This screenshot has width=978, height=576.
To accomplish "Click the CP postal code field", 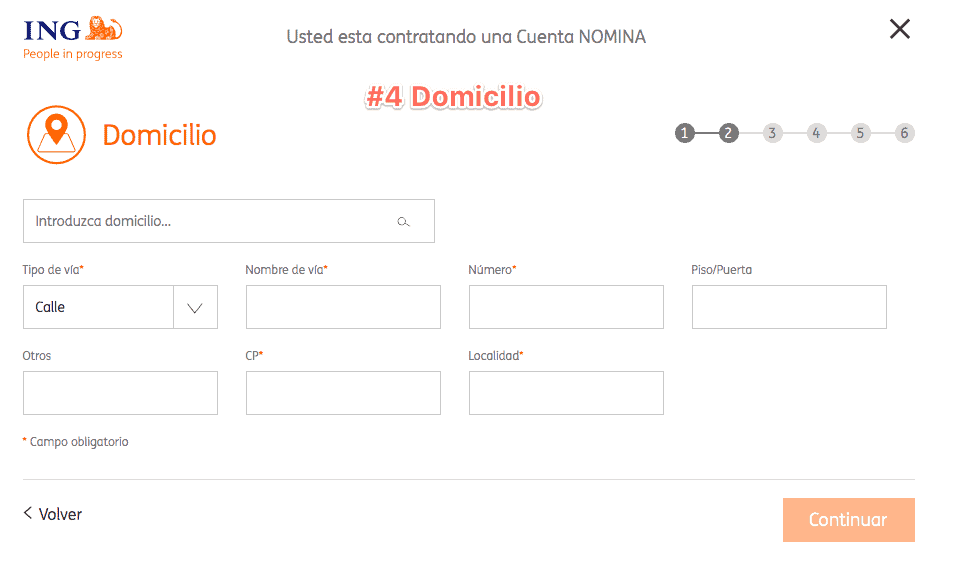I will (343, 393).
